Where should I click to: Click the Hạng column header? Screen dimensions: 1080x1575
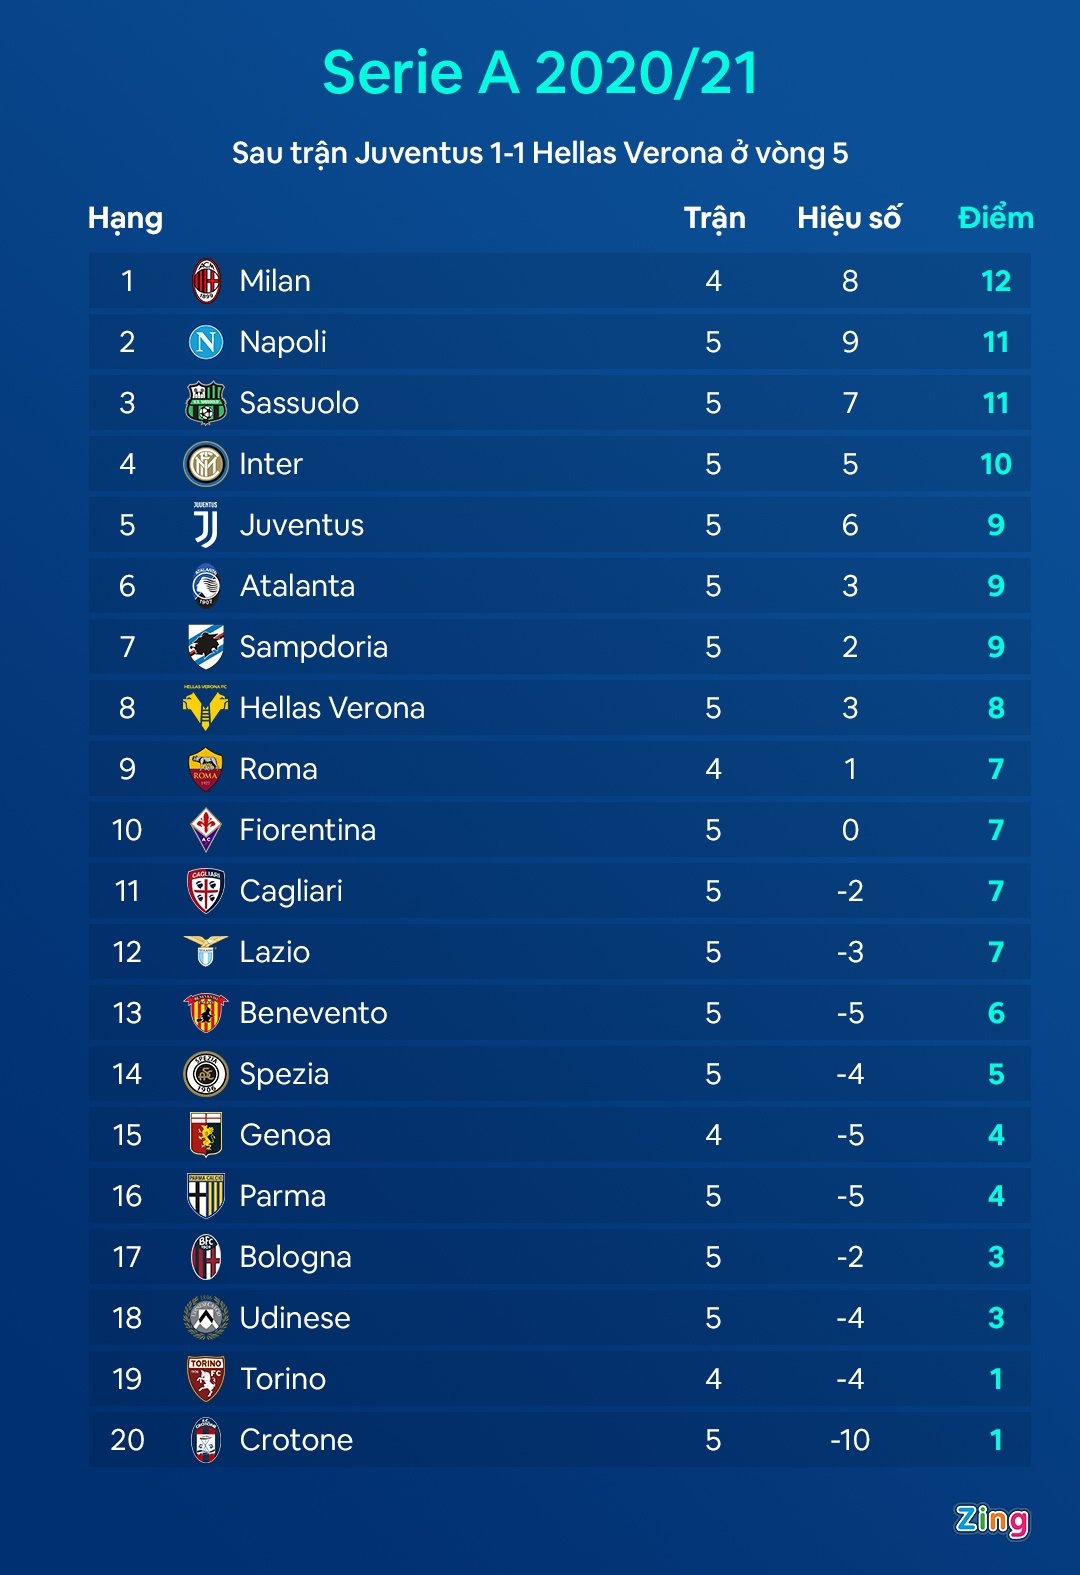[125, 218]
